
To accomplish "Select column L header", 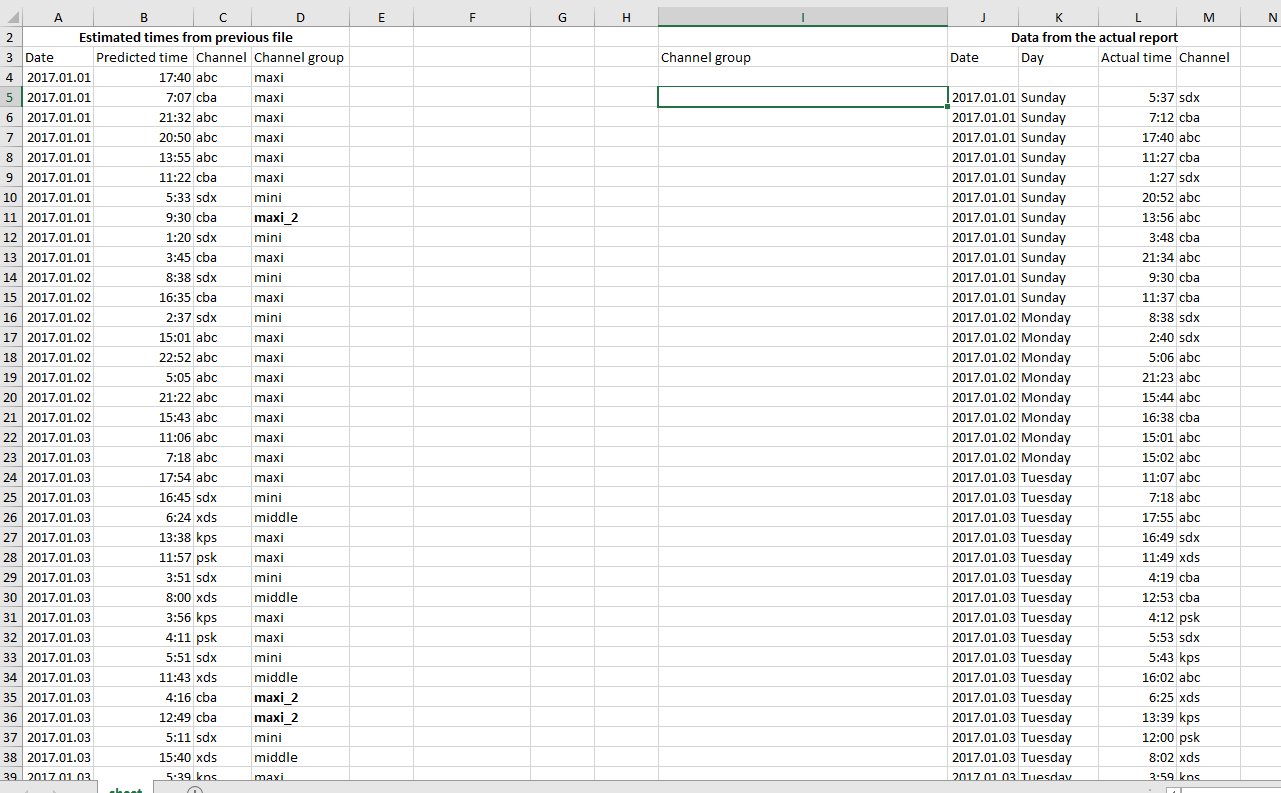I will pos(1138,17).
